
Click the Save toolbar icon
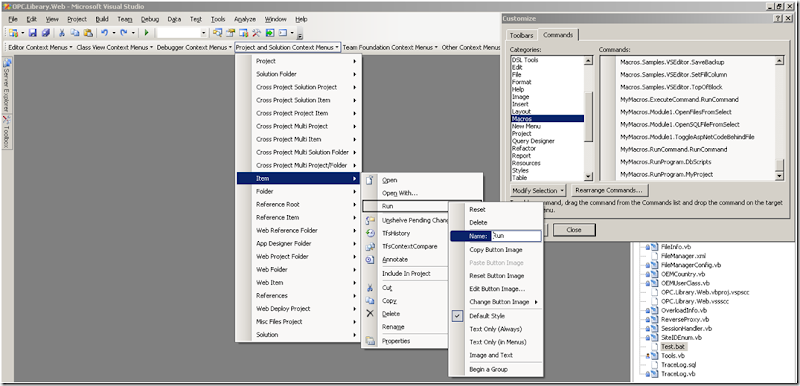pyautogui.click(x=33, y=33)
